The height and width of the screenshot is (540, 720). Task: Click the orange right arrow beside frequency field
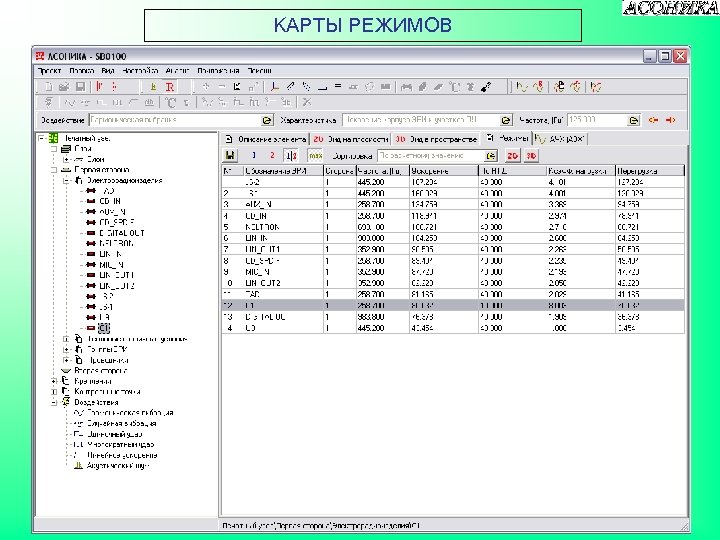click(670, 120)
